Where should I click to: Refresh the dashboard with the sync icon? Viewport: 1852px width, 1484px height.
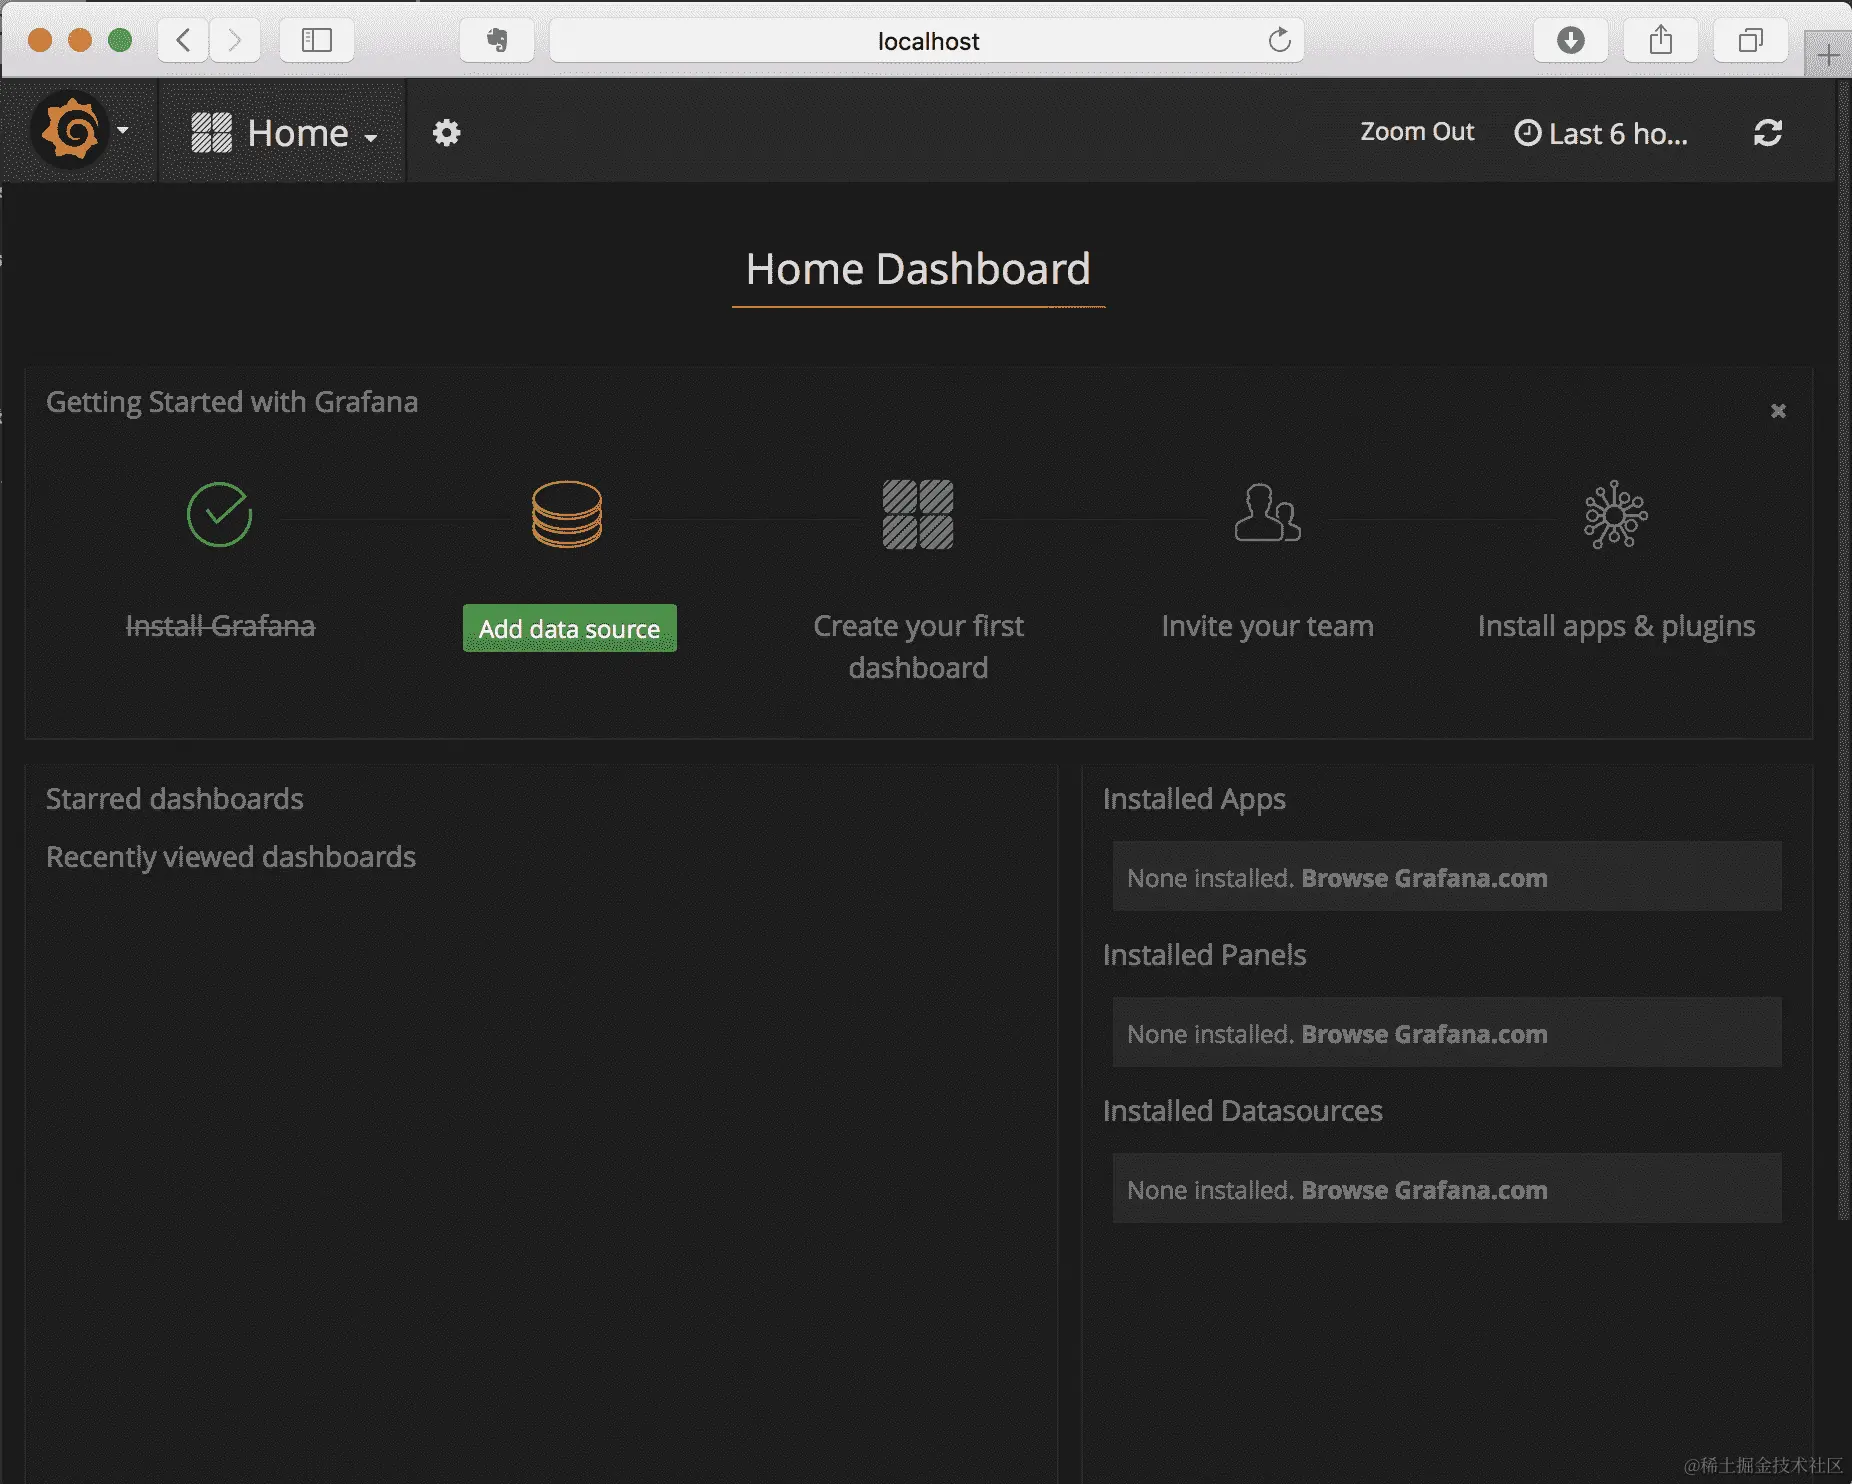pyautogui.click(x=1768, y=133)
